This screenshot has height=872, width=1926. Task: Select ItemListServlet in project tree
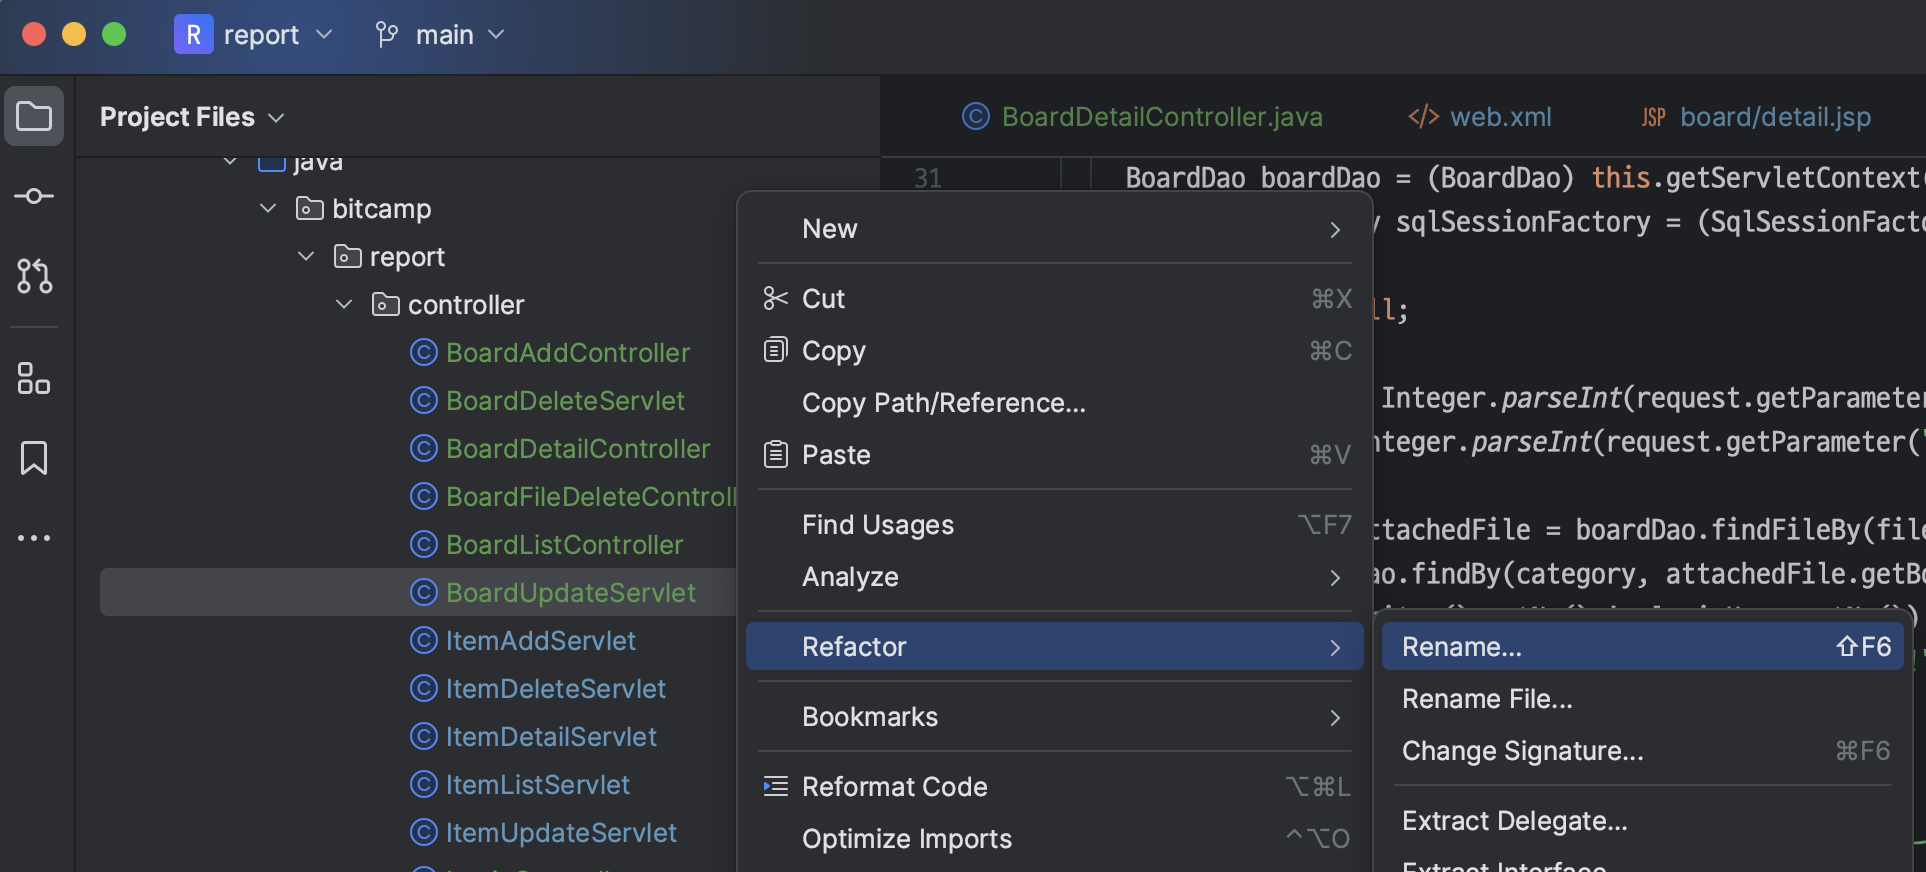[537, 785]
